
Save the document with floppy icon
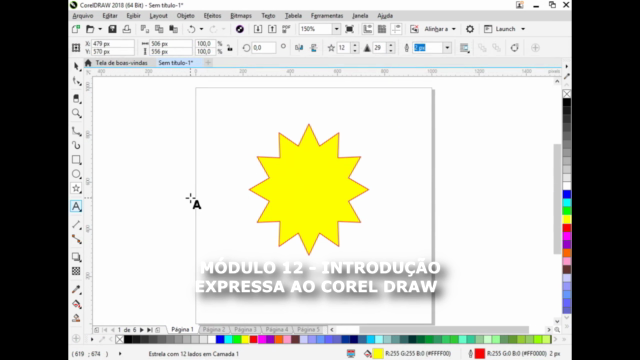click(x=112, y=29)
